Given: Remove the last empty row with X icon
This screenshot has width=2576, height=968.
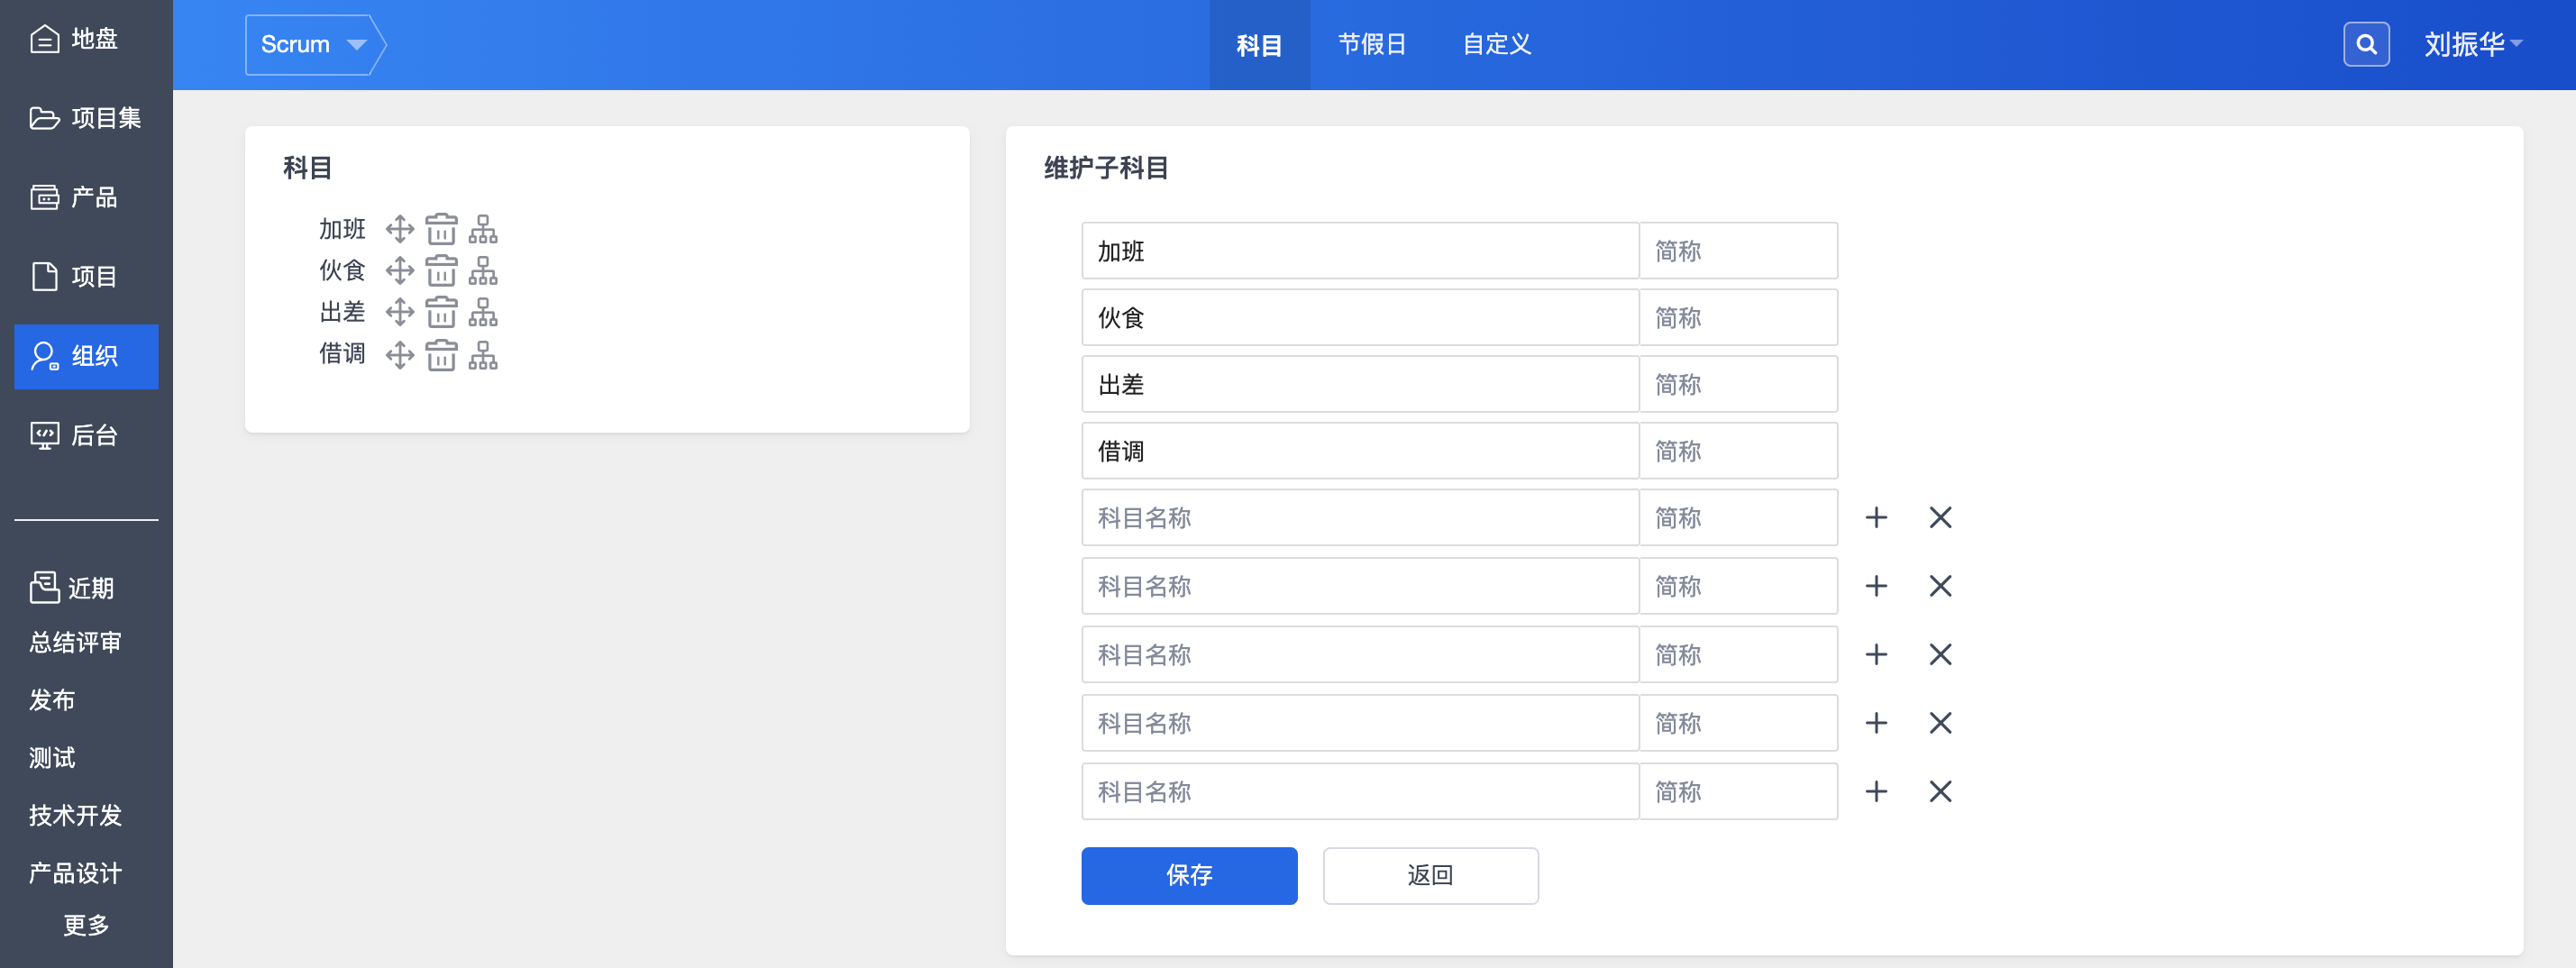Looking at the screenshot, I should (x=1940, y=792).
